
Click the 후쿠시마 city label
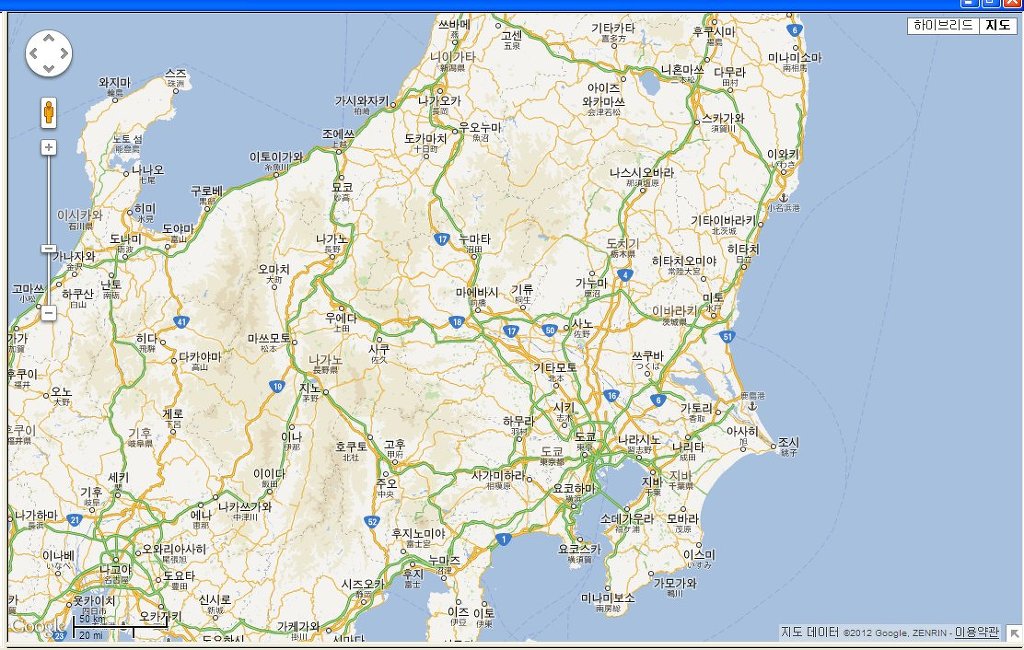714,31
